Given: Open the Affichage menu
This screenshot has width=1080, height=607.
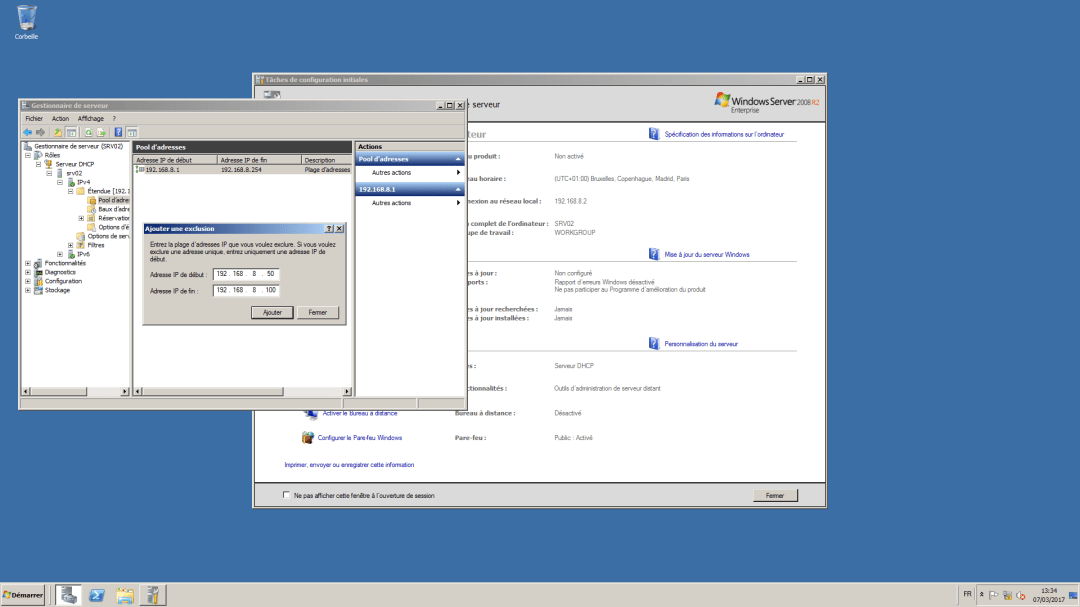Looking at the screenshot, I should pyautogui.click(x=91, y=118).
